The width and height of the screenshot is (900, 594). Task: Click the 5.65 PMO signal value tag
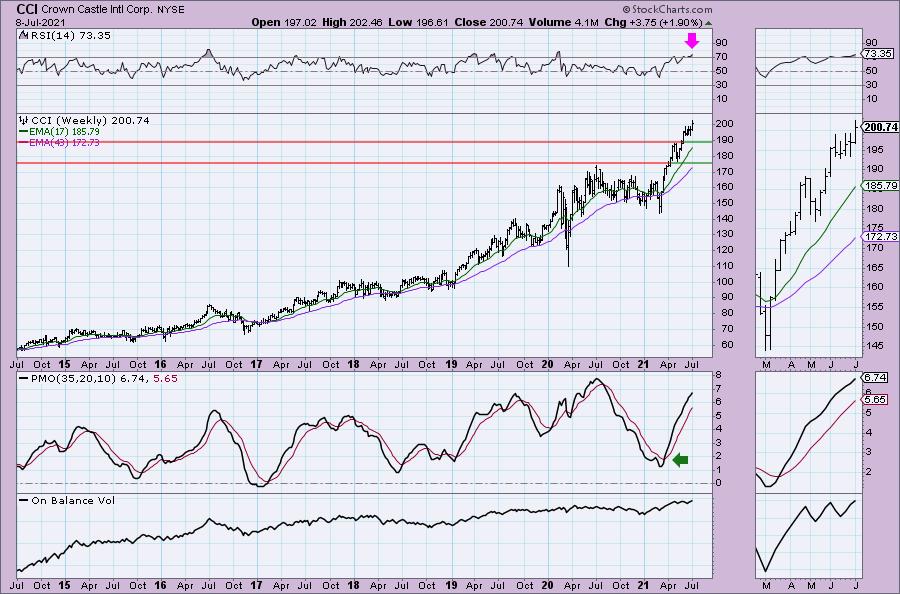tap(875, 399)
